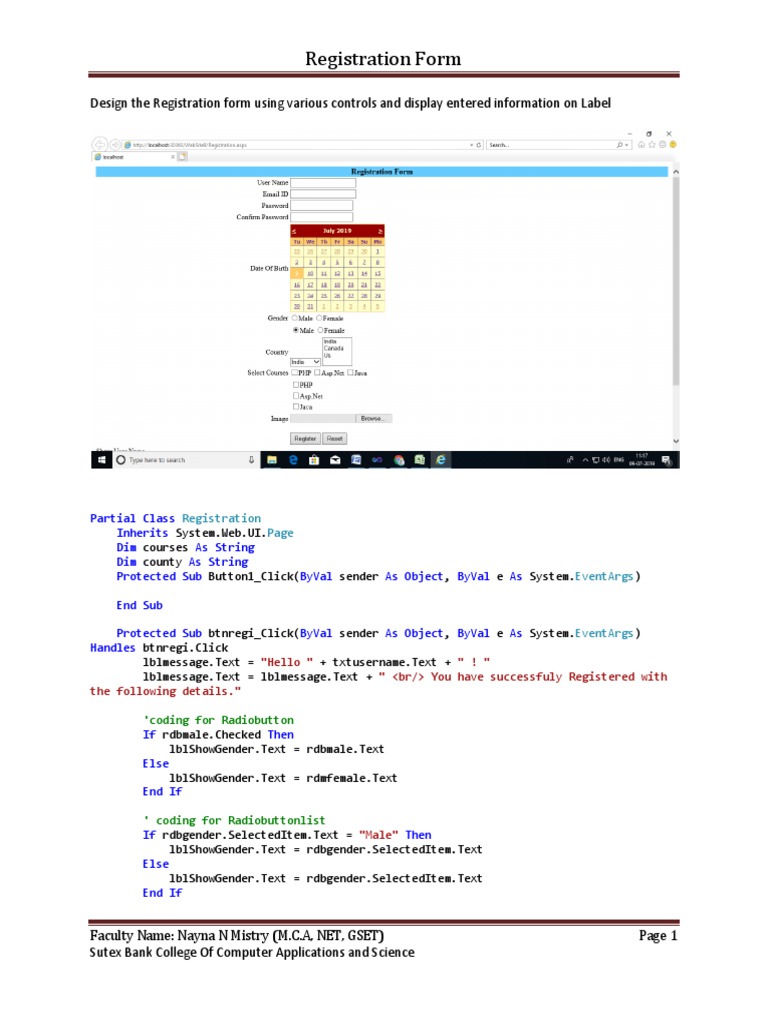This screenshot has height=1024, width=768.
Task: Open the Mail icon in taskbar
Action: (x=335, y=460)
